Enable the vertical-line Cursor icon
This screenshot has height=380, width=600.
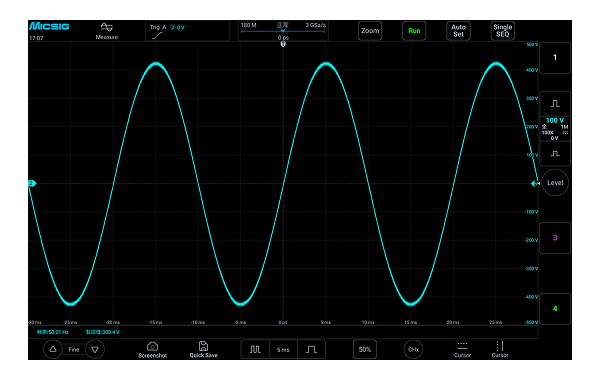coord(500,350)
